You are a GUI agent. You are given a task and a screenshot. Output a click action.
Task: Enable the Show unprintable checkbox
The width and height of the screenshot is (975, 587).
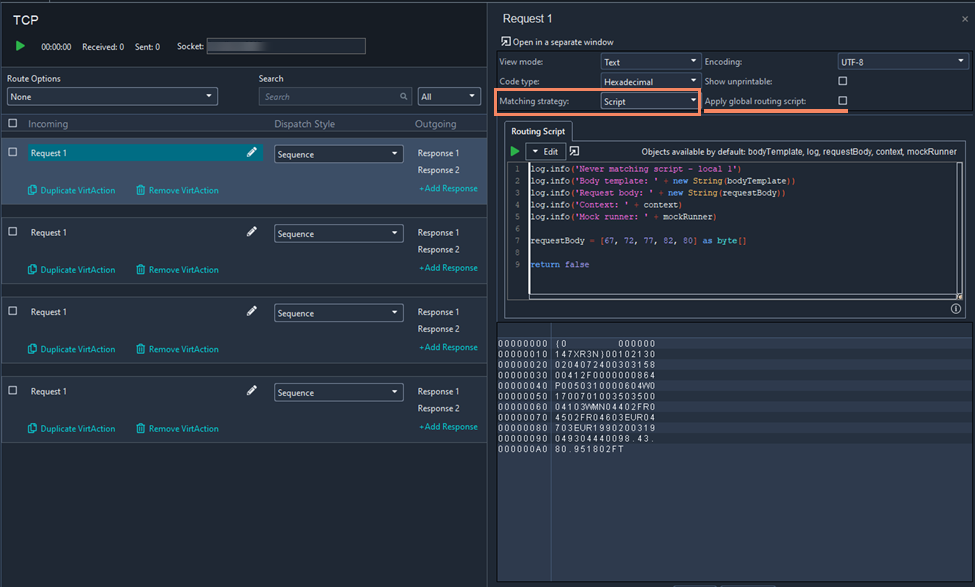842,81
